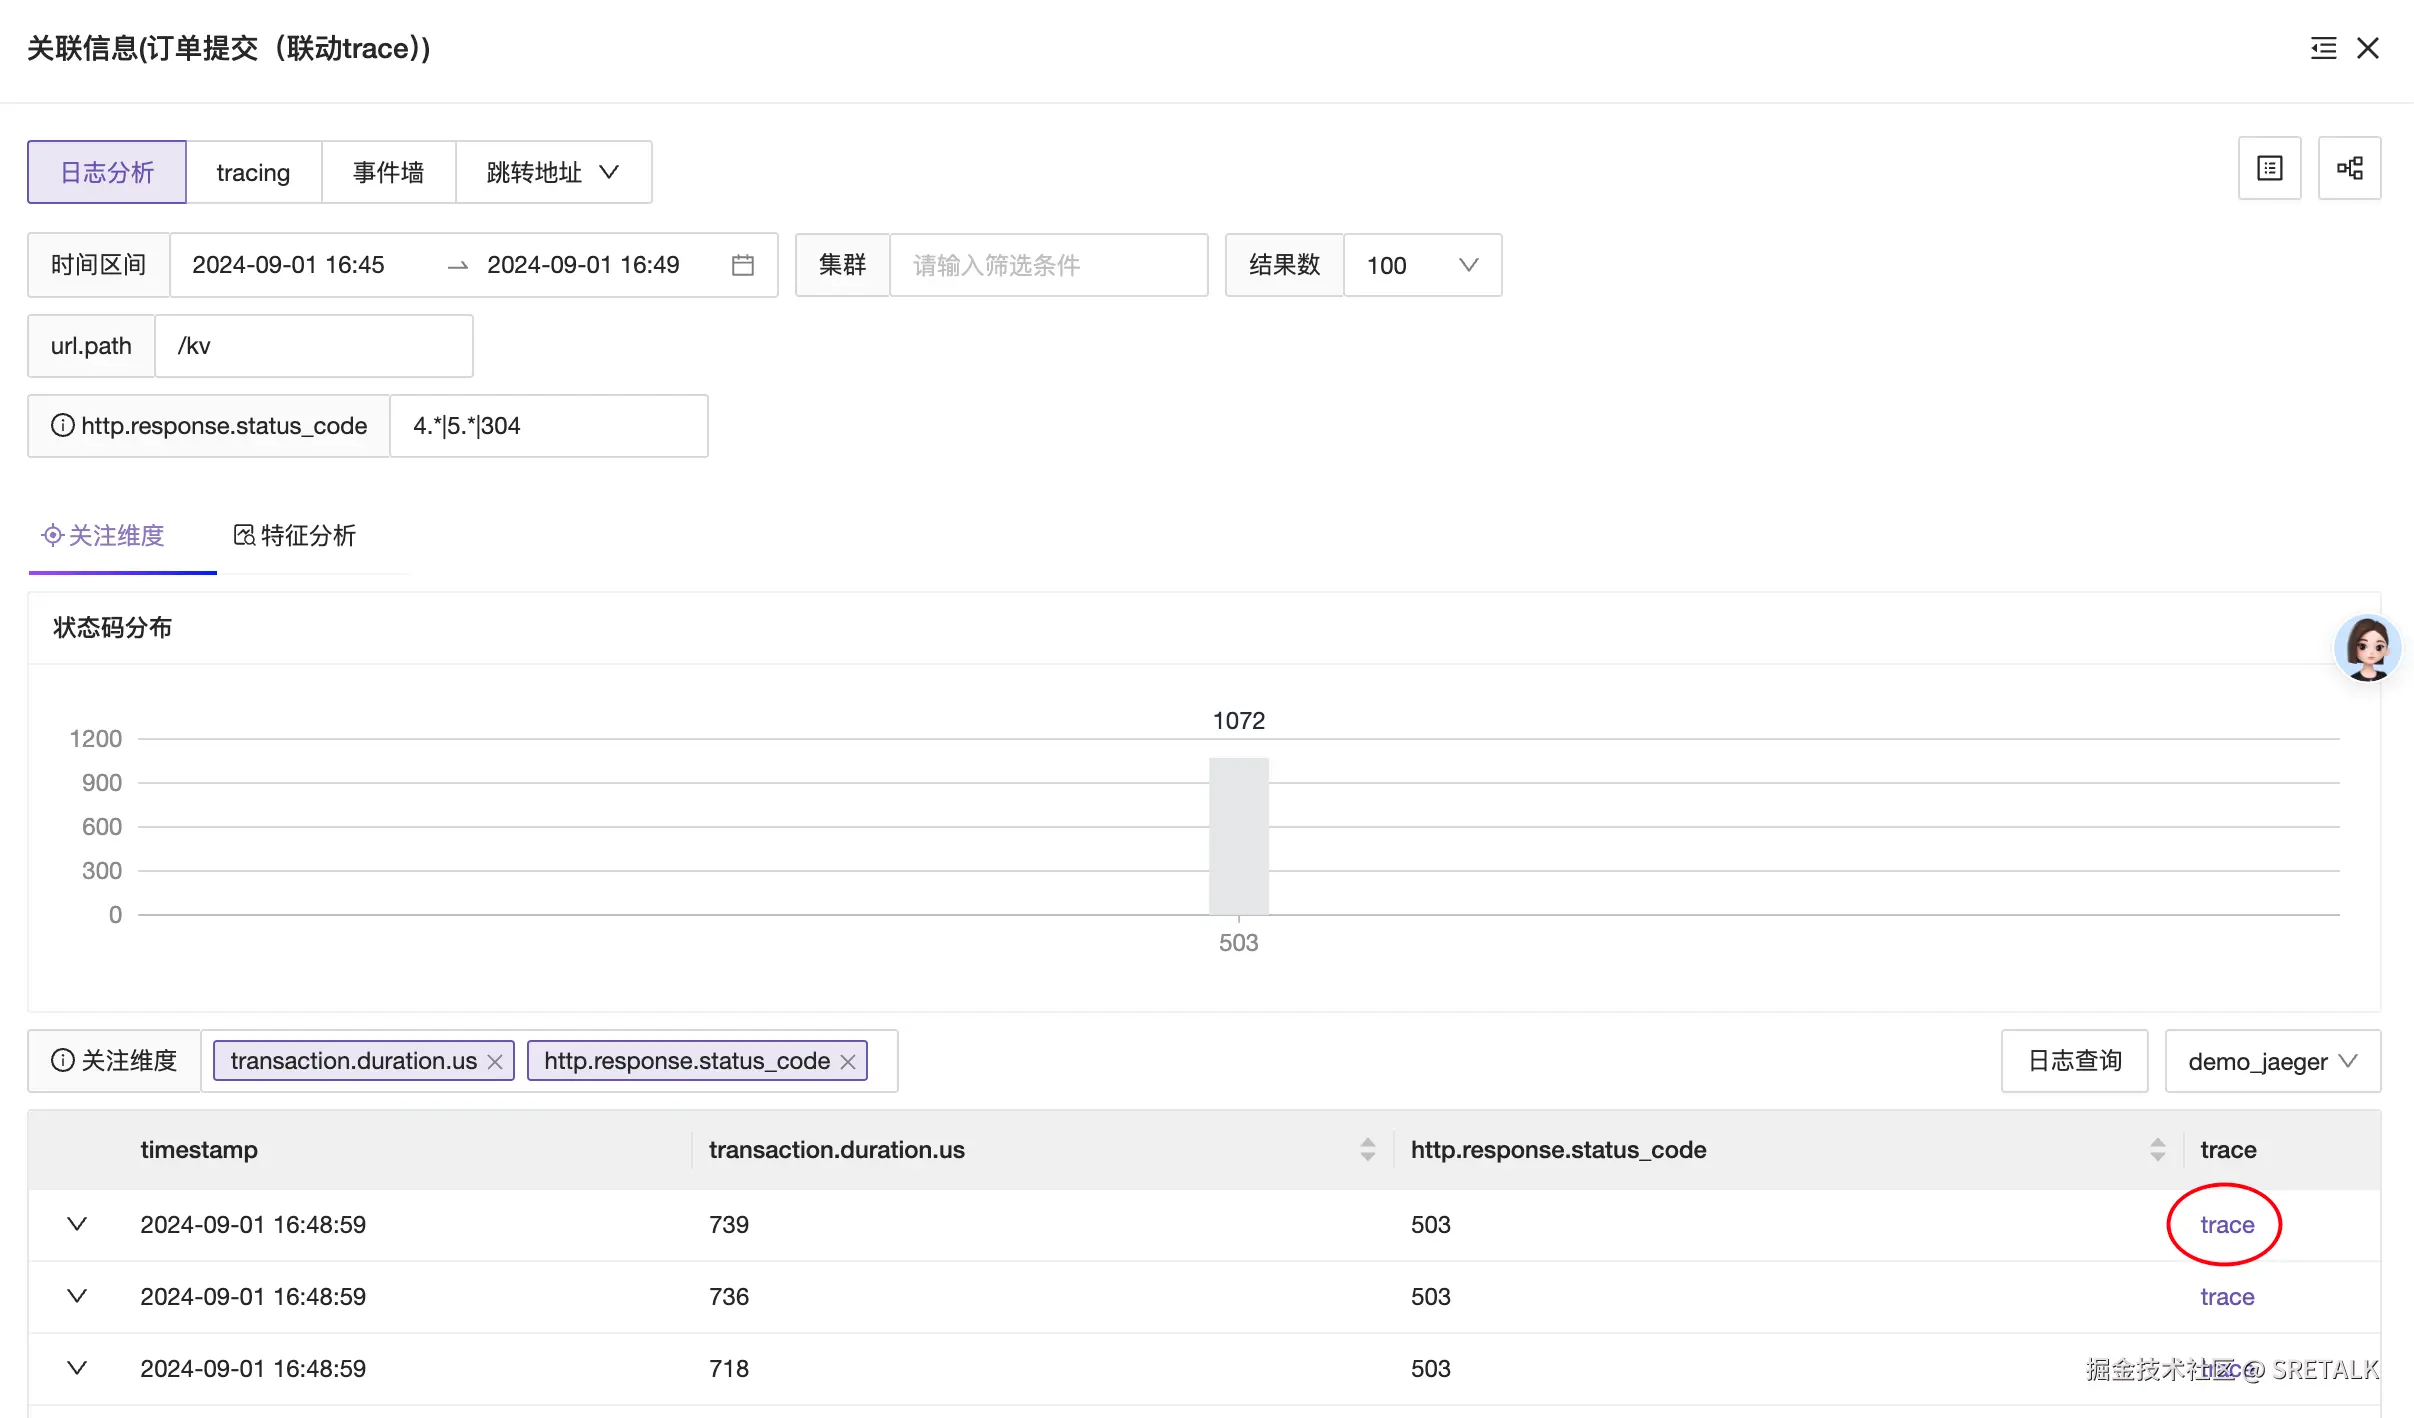2414x1418 pixels.
Task: Expand the log row with duration 718
Action: 77,1368
